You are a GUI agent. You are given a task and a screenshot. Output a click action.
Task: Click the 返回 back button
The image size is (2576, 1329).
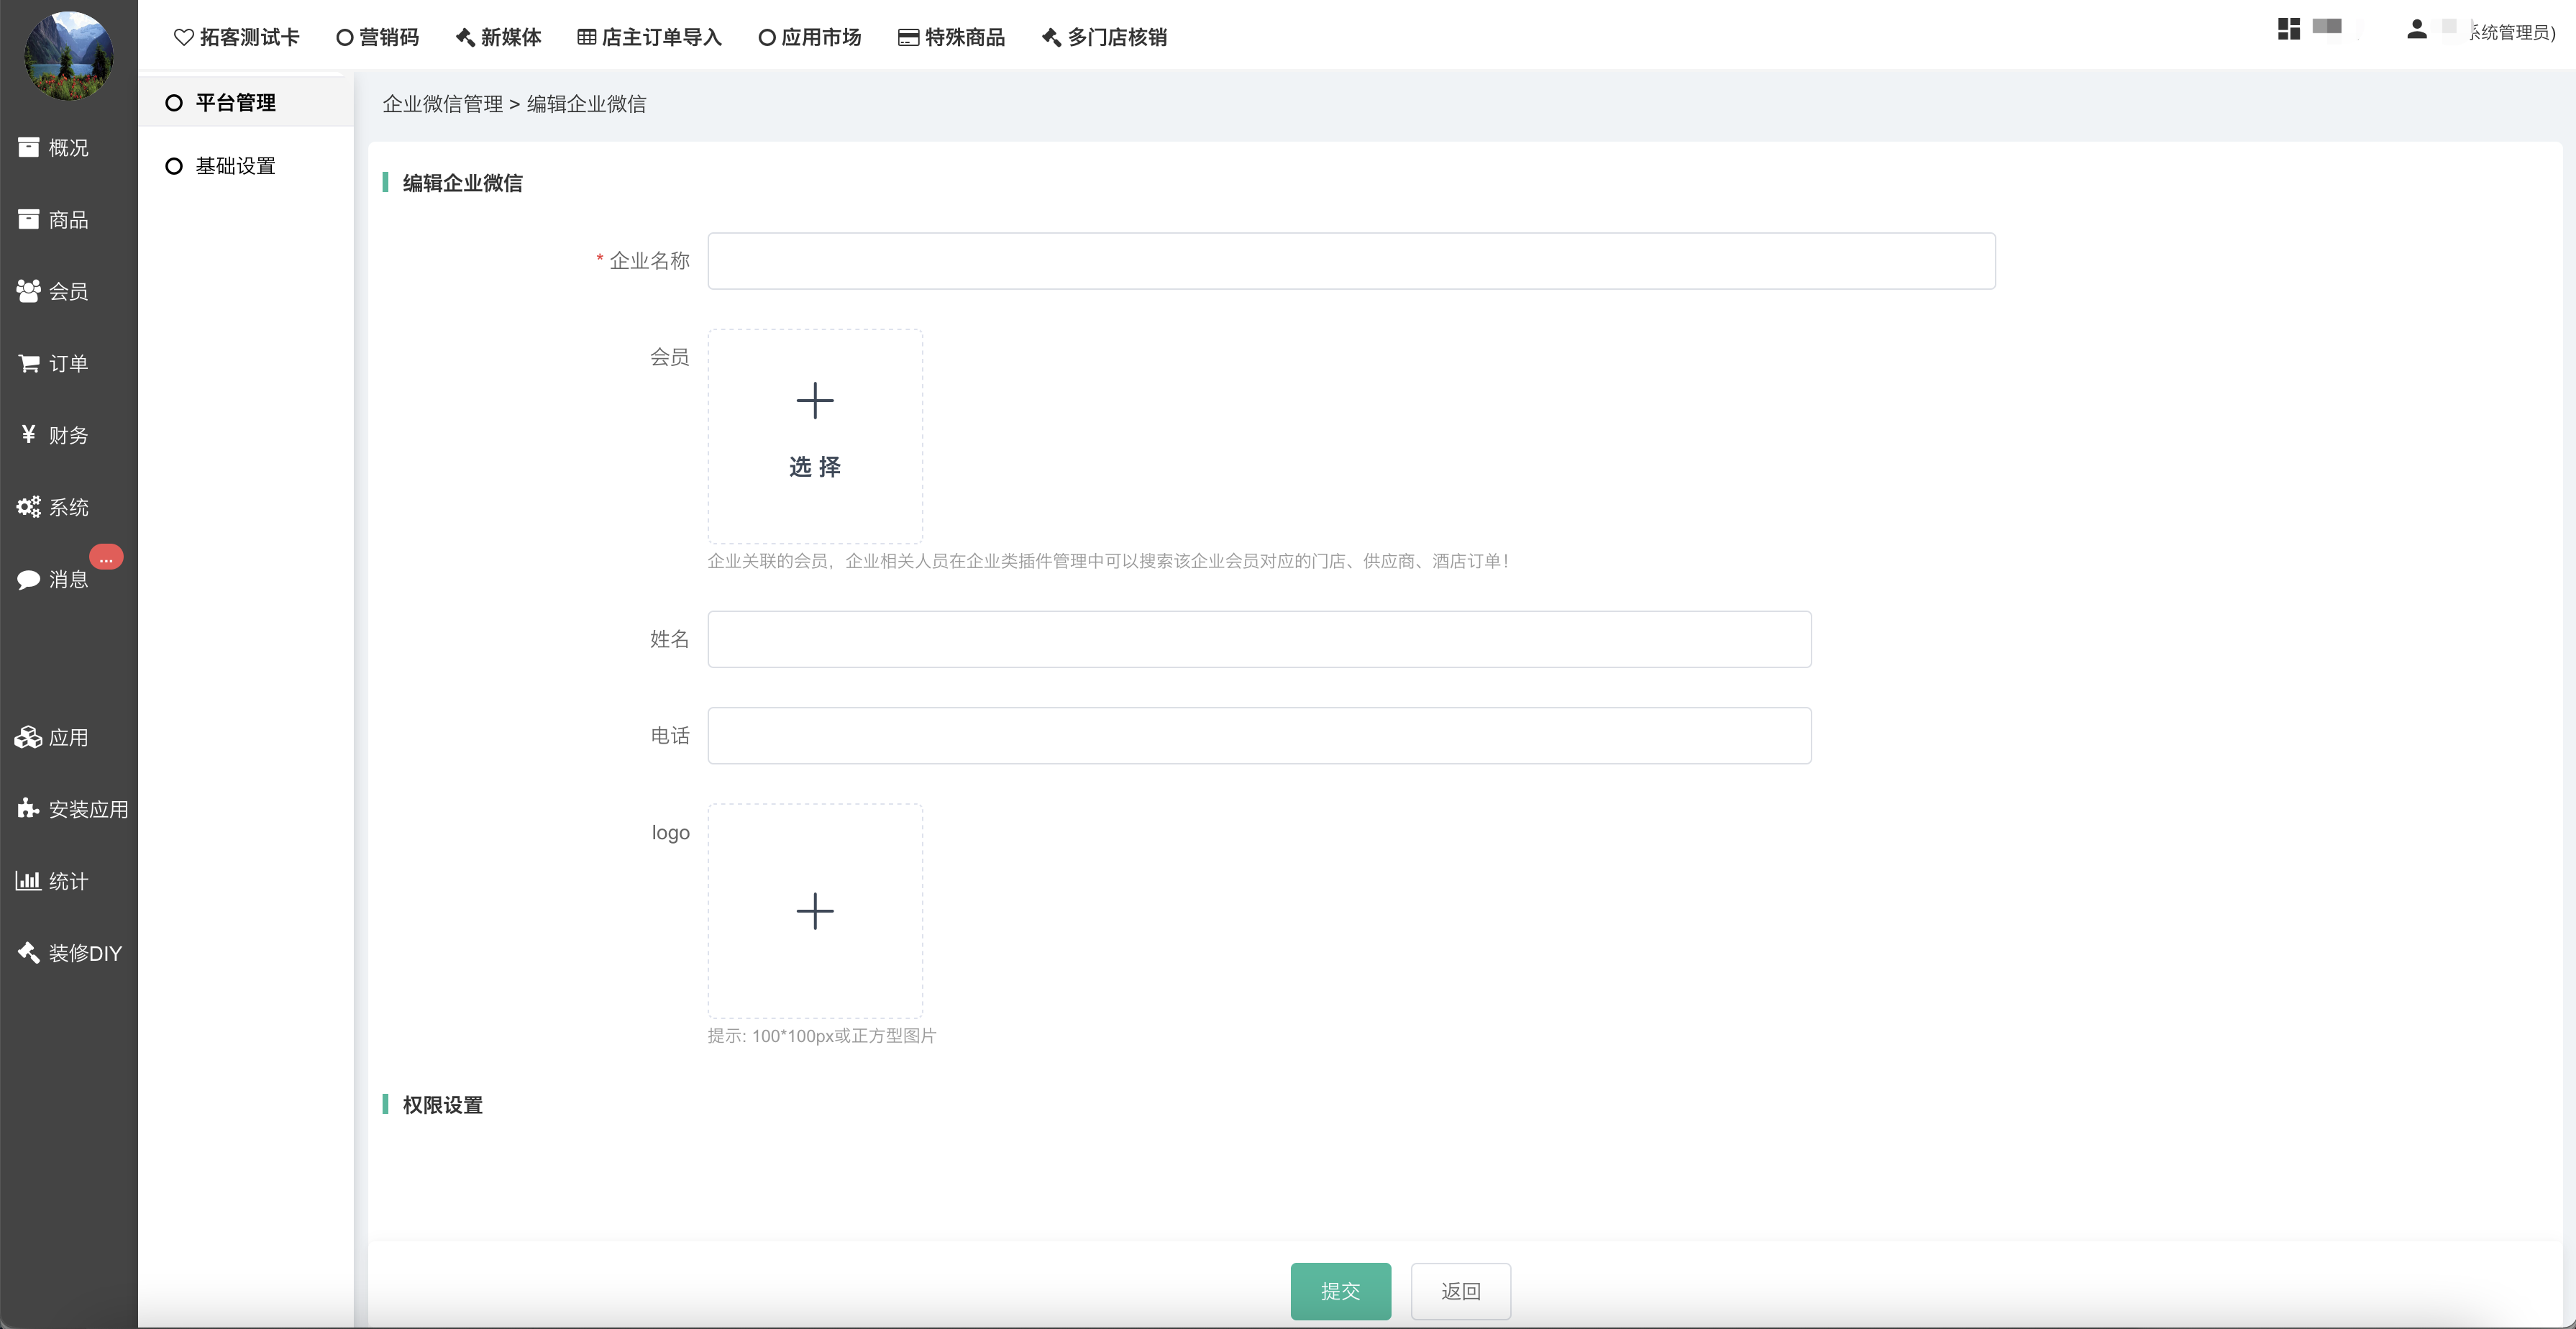click(x=1460, y=1291)
